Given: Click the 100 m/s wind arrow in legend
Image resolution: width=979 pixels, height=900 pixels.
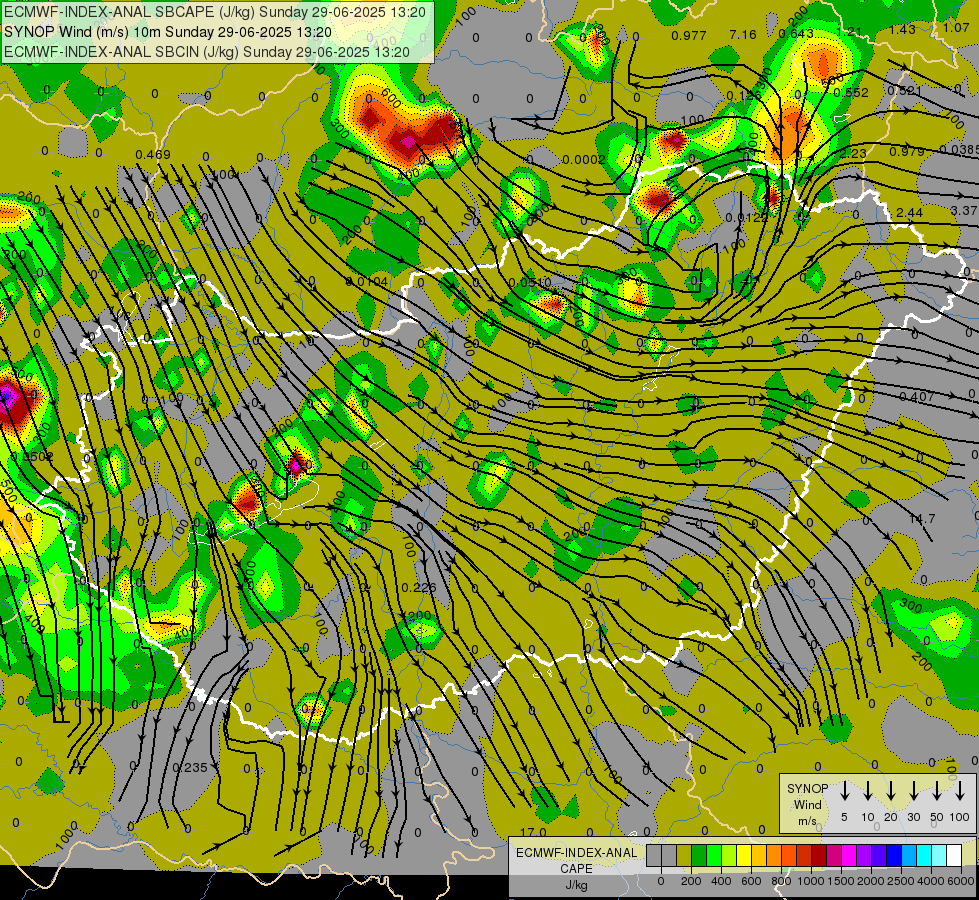Looking at the screenshot, I should pos(960,791).
